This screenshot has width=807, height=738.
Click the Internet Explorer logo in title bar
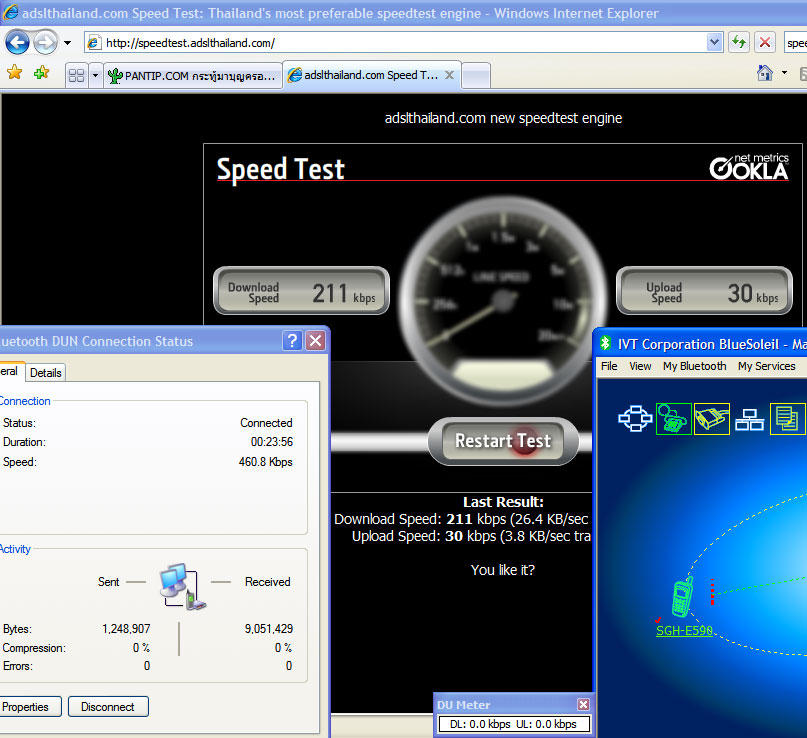coord(10,12)
